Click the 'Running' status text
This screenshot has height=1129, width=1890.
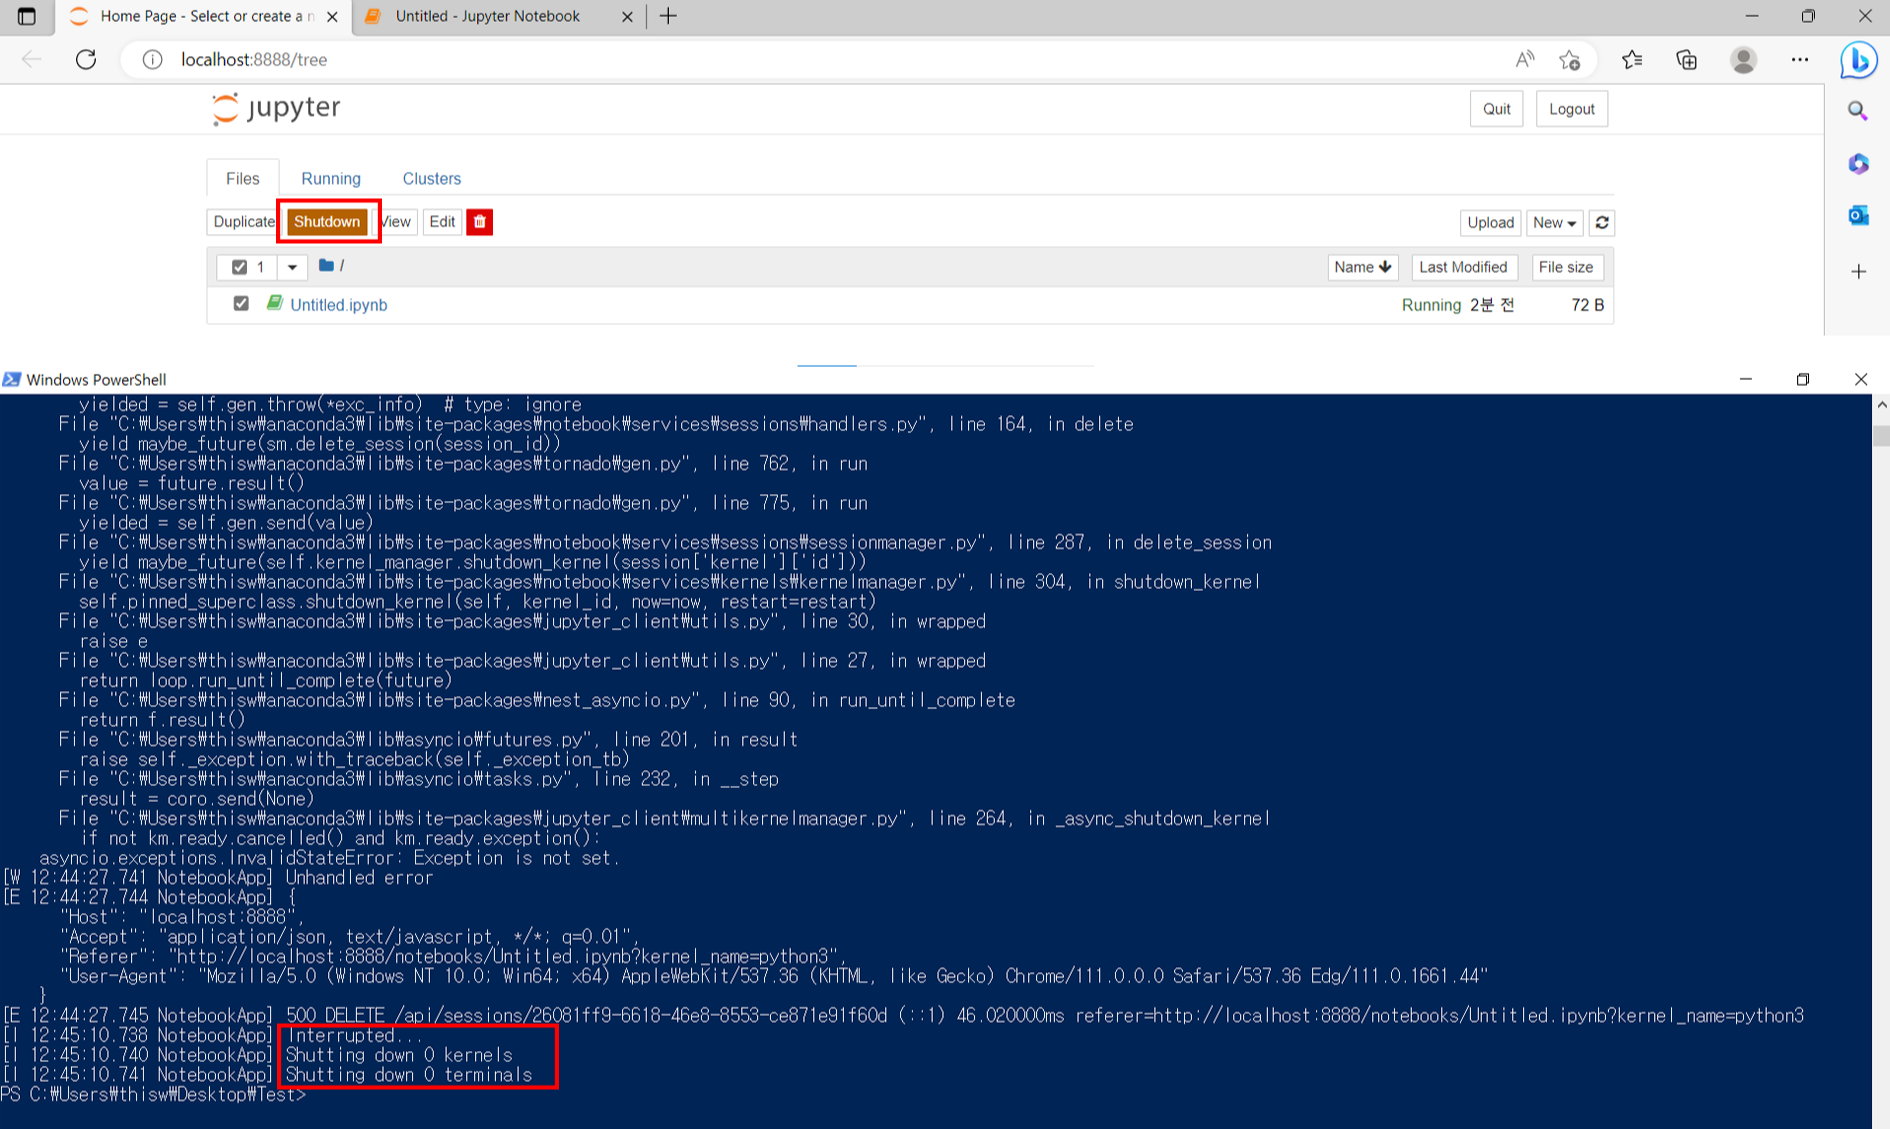(1431, 305)
